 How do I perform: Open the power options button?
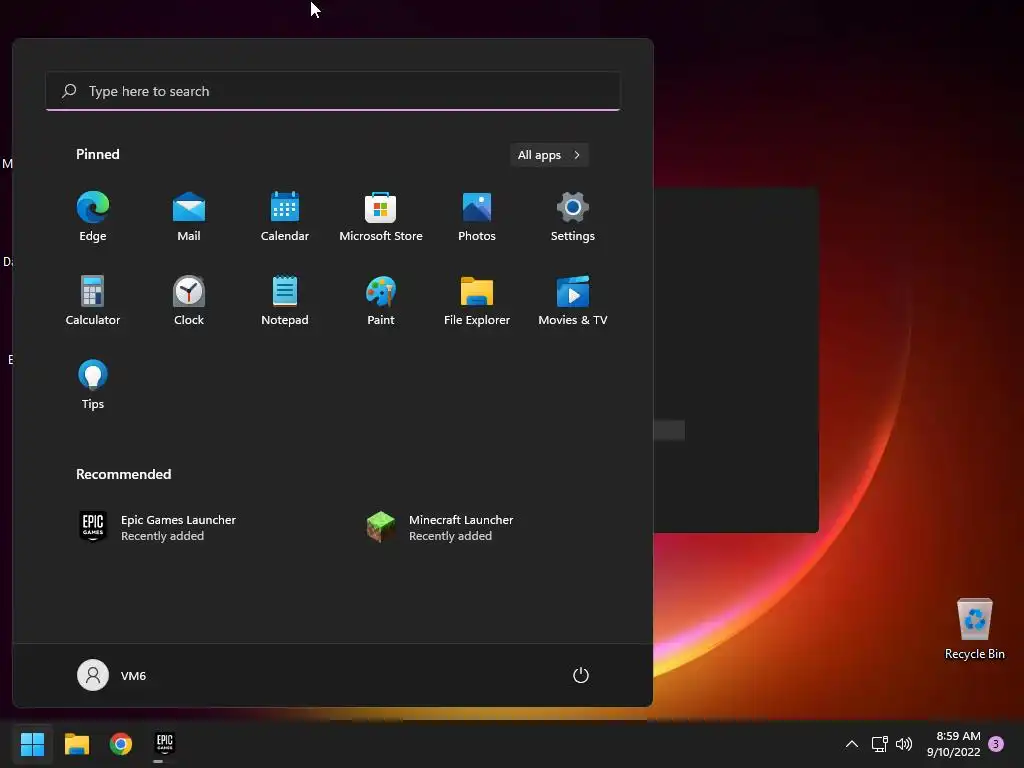(x=581, y=675)
